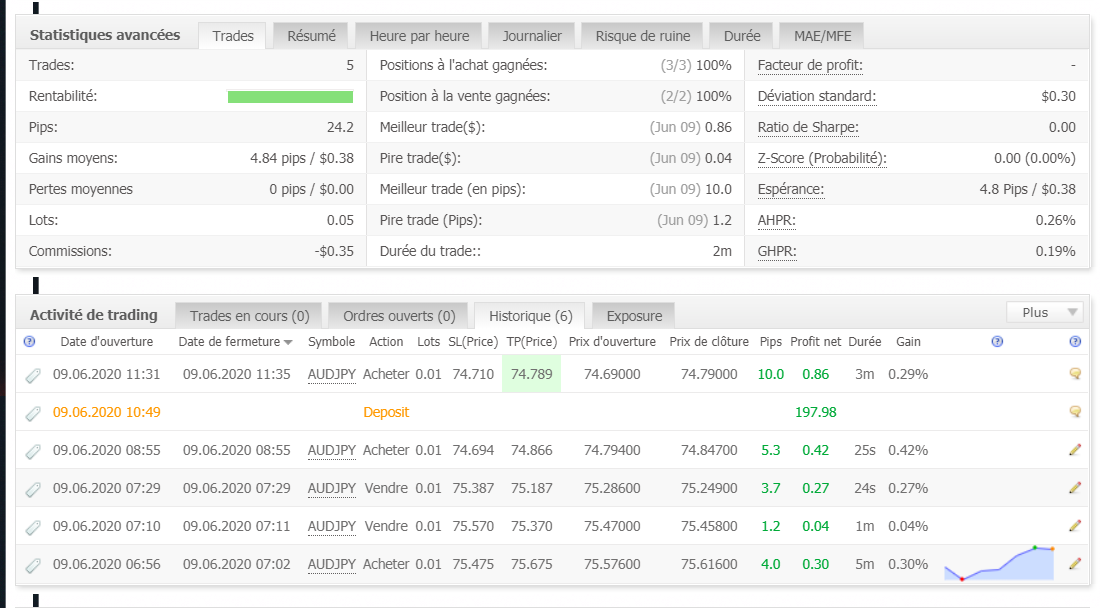Click the help icon right of Gain column
The height and width of the screenshot is (608, 1100).
(x=997, y=342)
